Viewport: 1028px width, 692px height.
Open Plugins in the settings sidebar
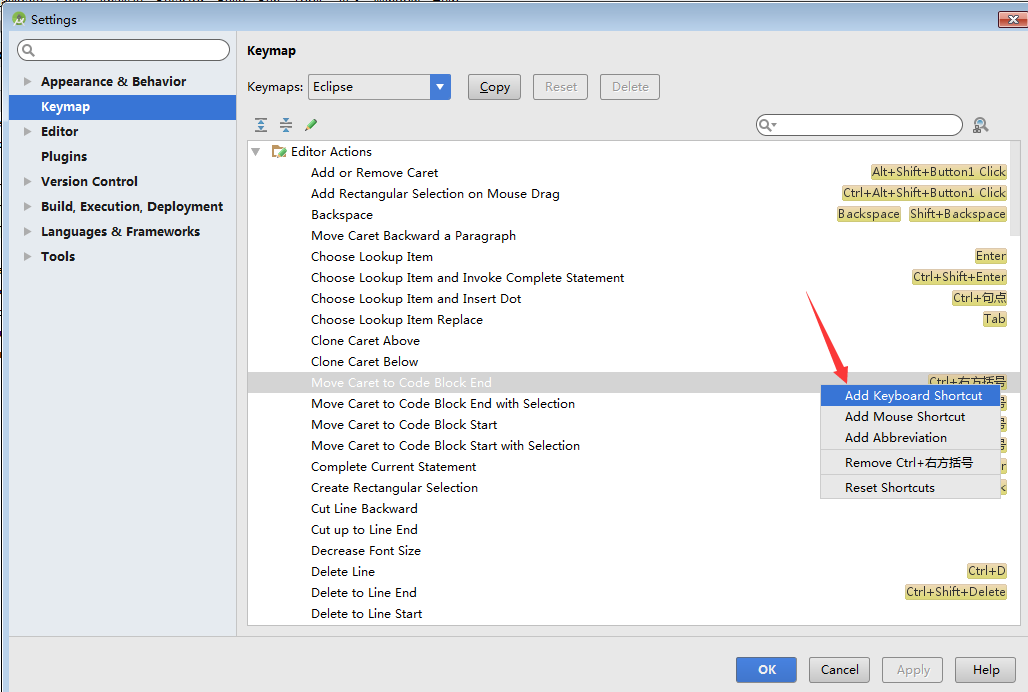pyautogui.click(x=64, y=157)
